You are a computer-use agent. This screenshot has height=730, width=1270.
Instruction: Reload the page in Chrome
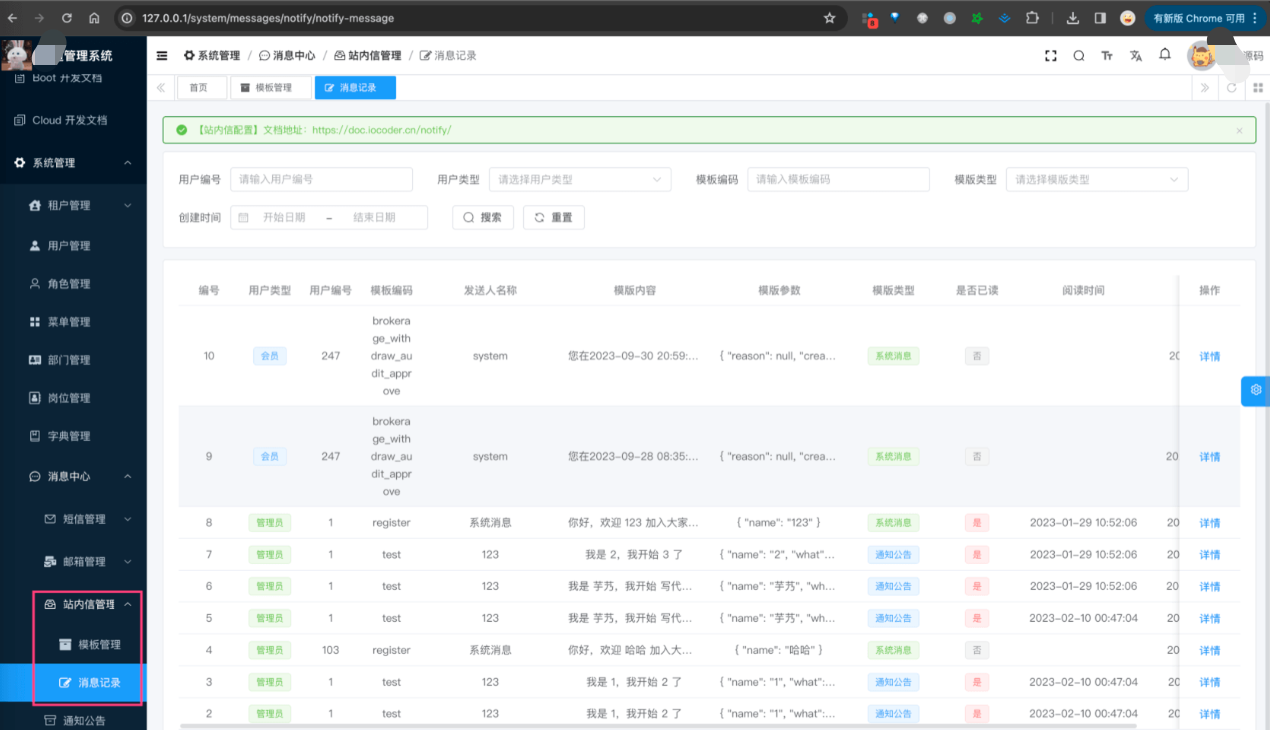67,18
